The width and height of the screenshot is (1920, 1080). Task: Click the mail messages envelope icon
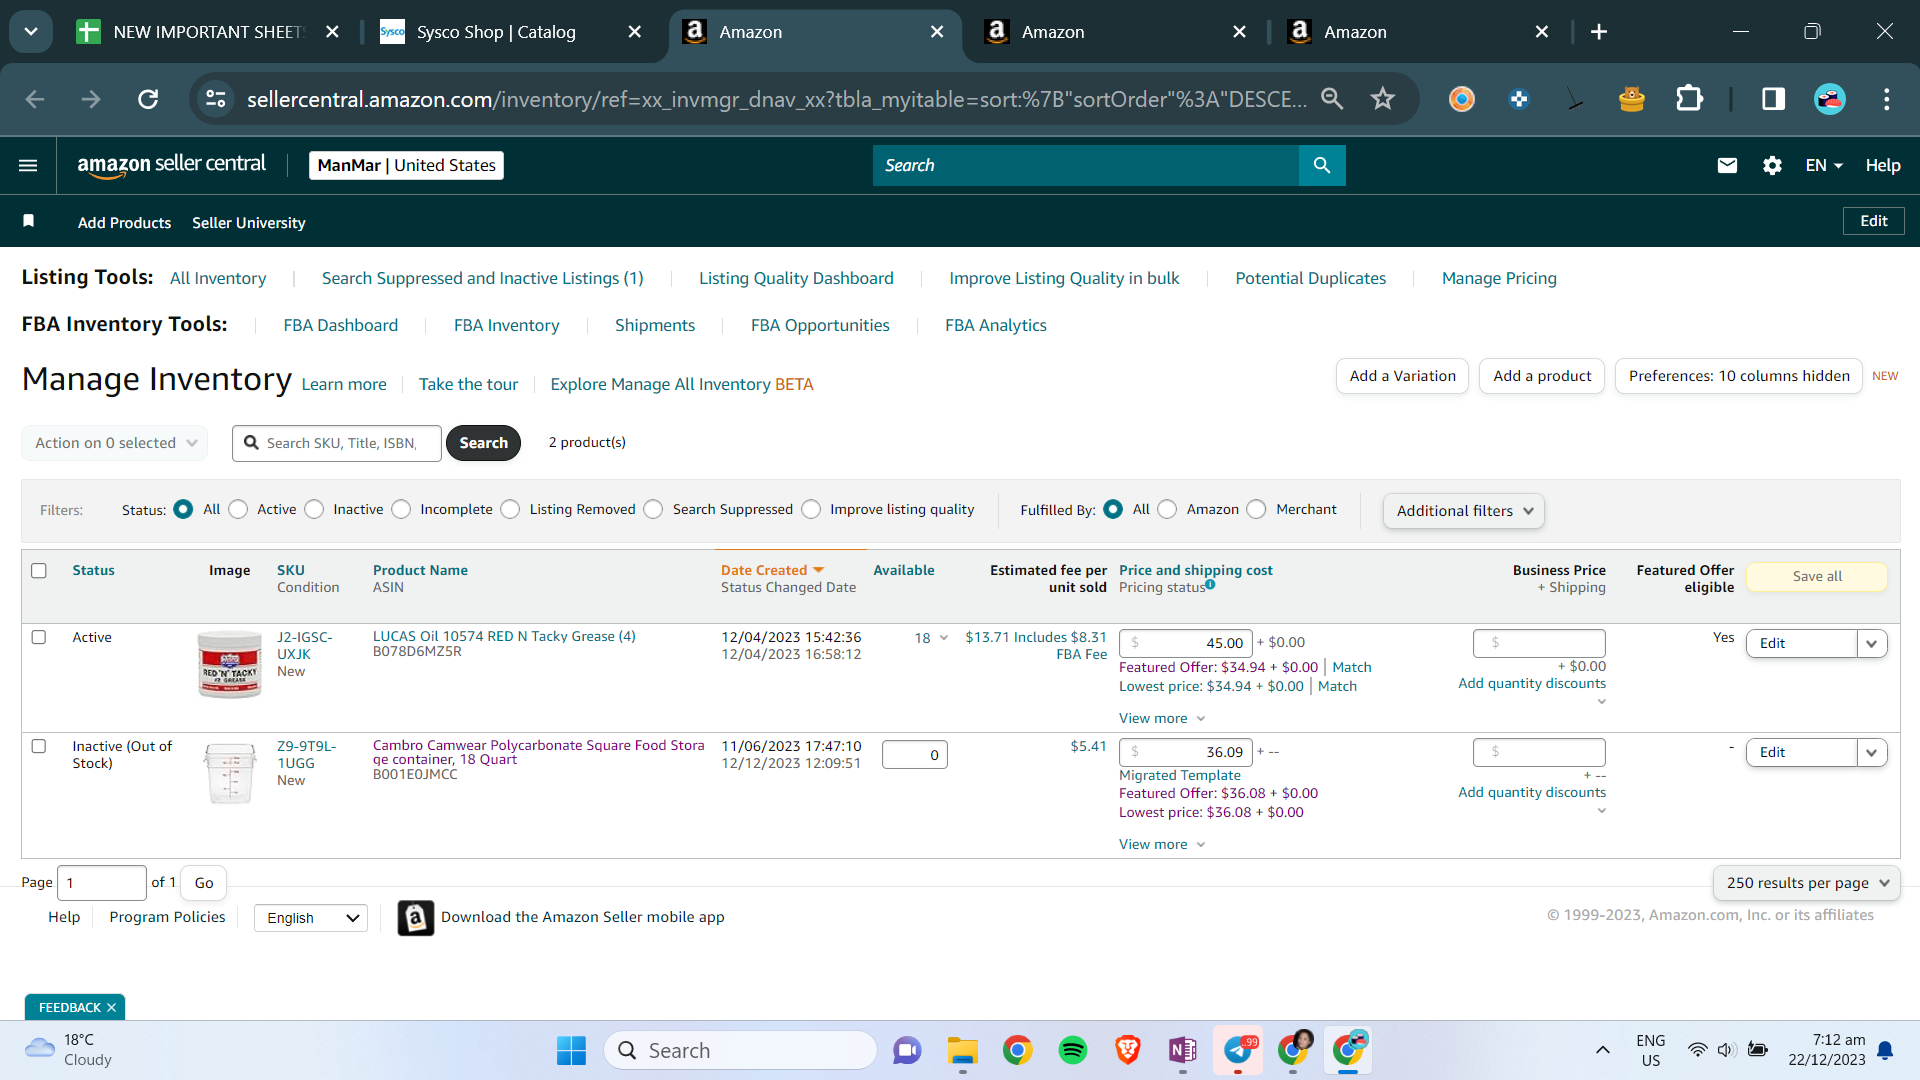(x=1727, y=165)
